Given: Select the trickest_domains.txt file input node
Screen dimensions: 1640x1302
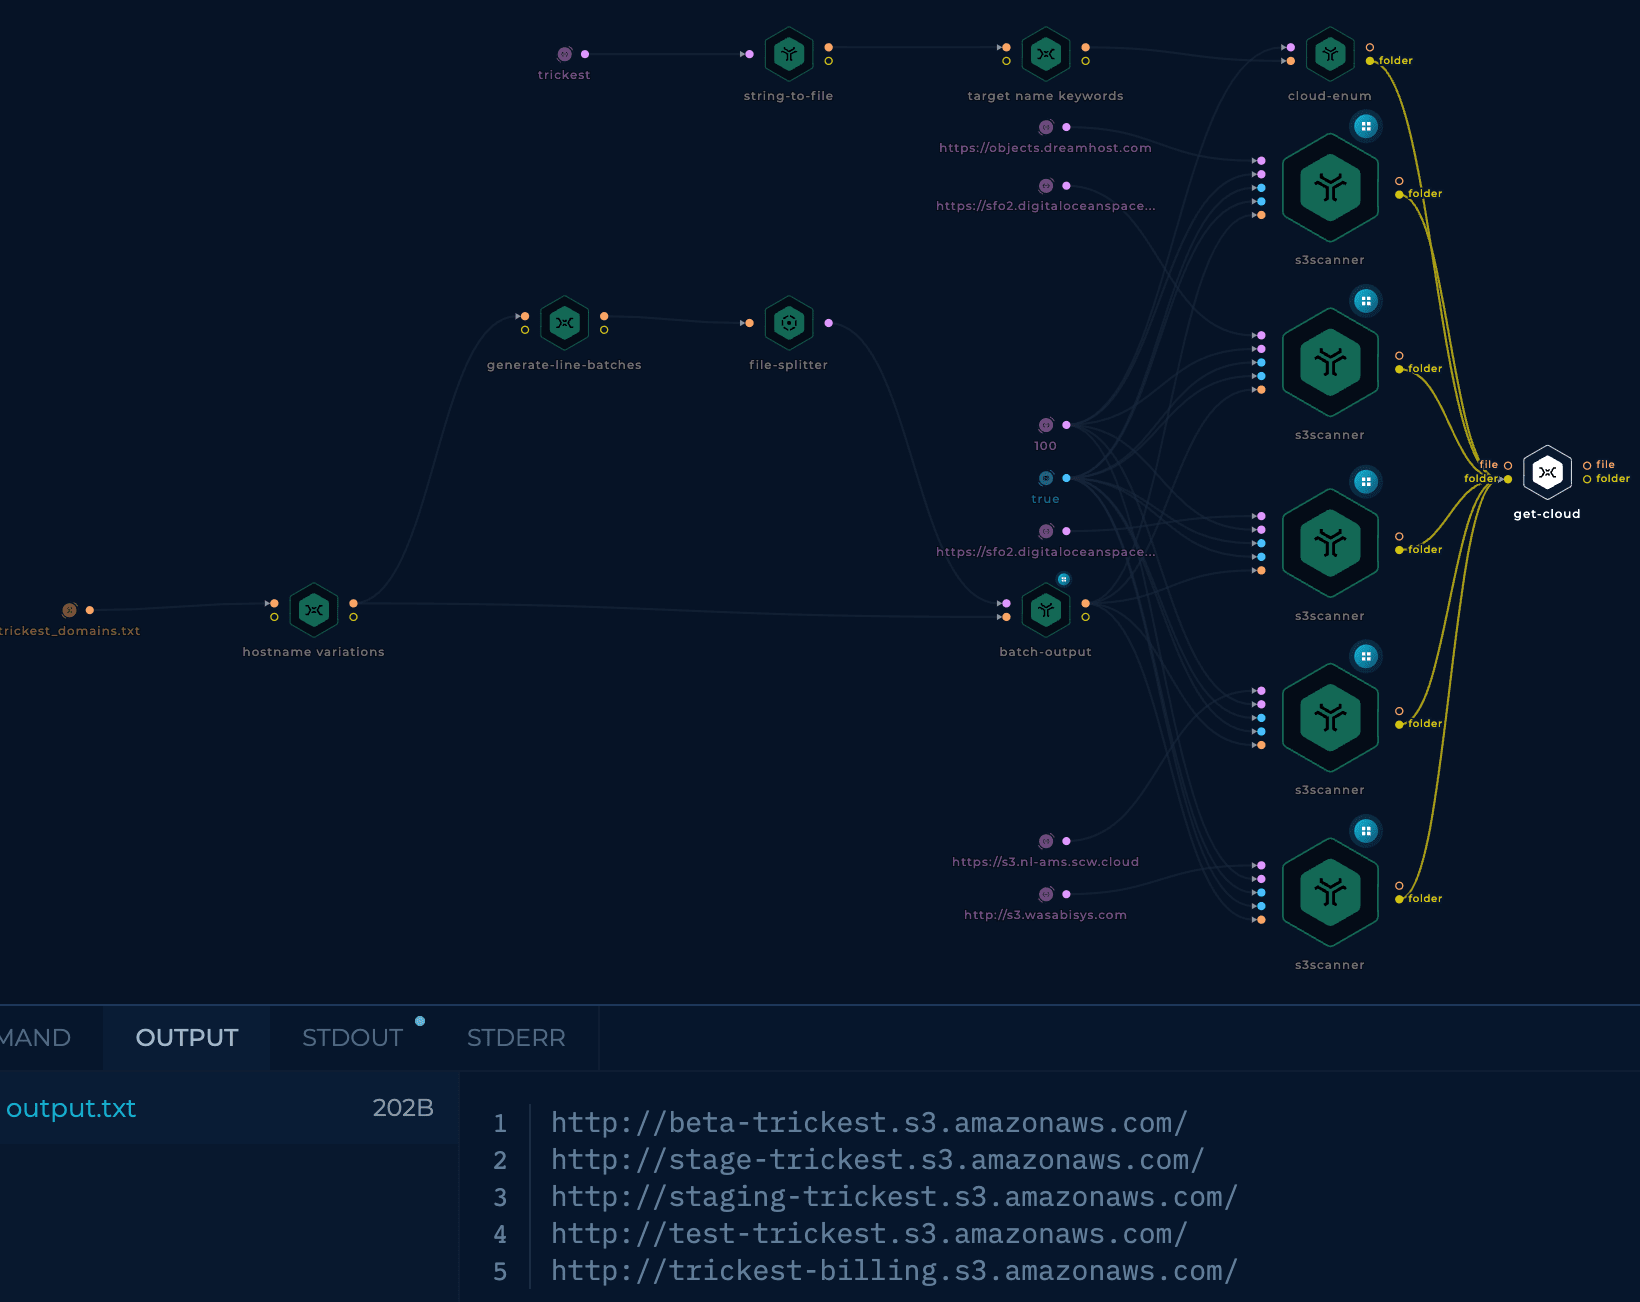Looking at the screenshot, I should (70, 610).
